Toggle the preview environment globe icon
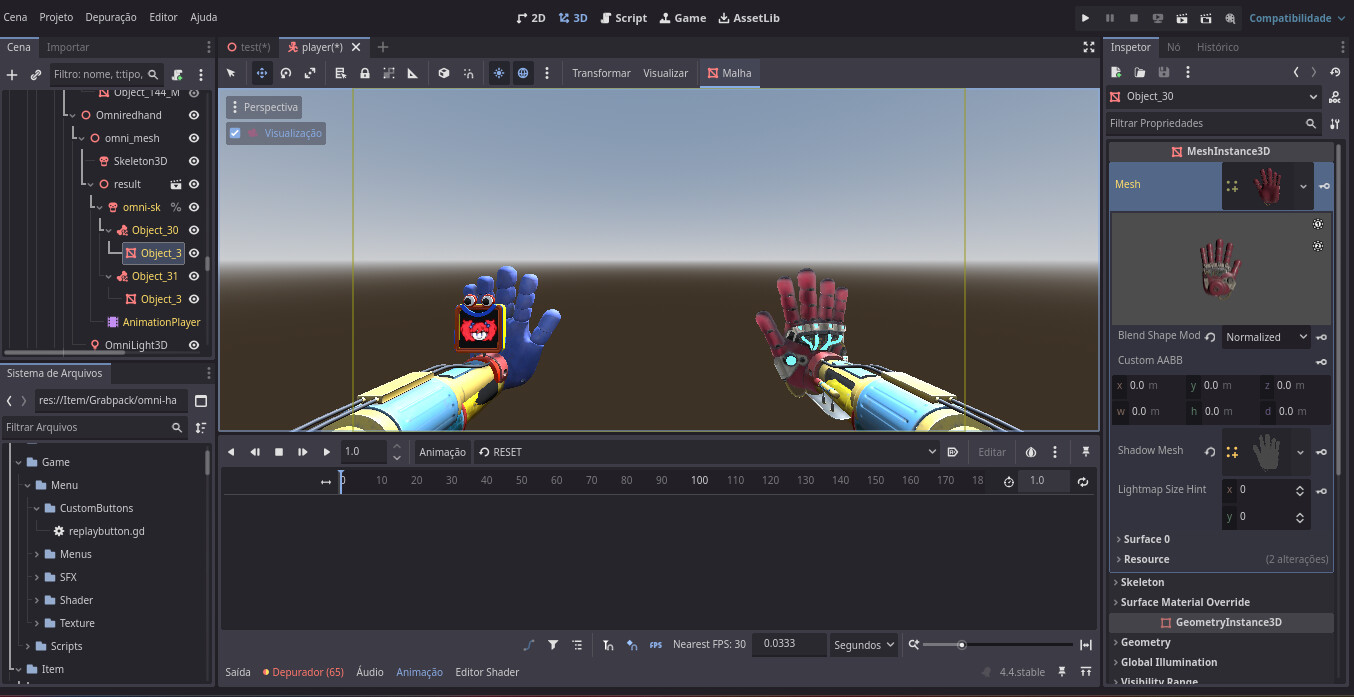Viewport: 1354px width, 697px height. pos(523,73)
